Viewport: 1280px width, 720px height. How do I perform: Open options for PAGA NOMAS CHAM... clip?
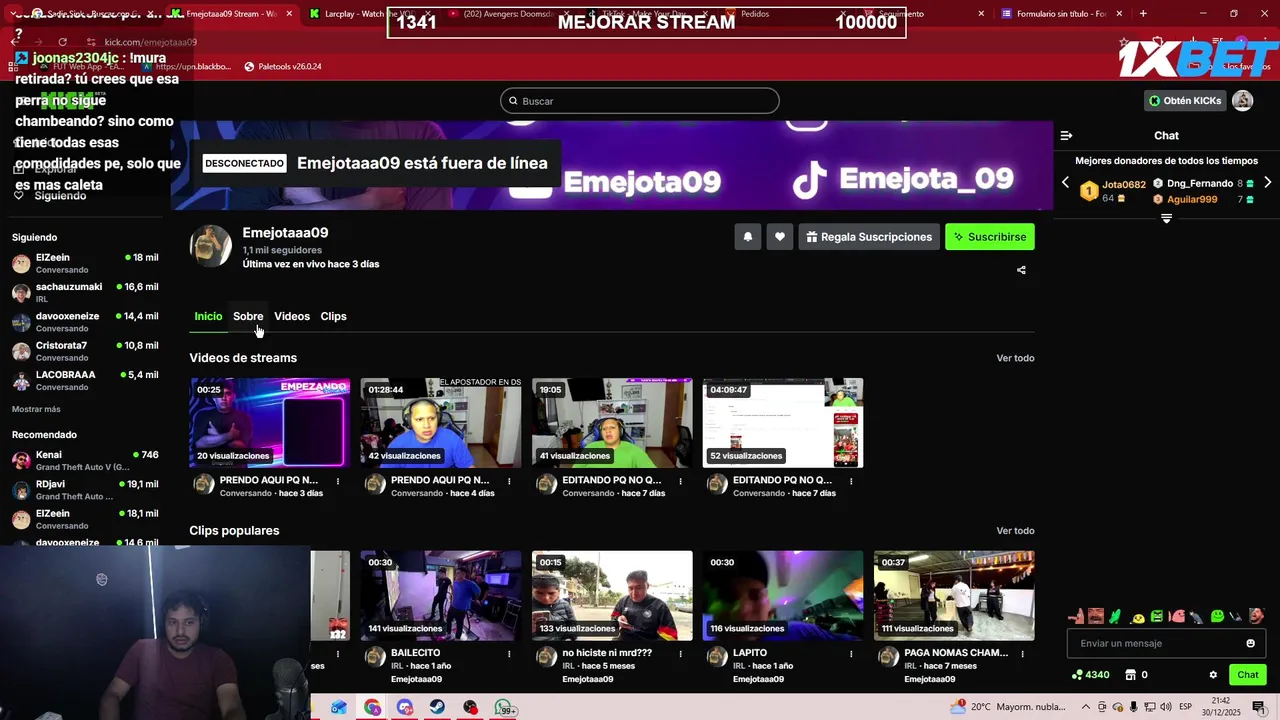coord(1022,654)
